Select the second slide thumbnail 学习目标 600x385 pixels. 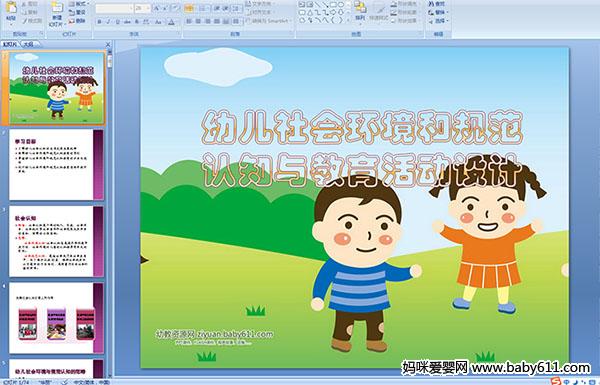pyautogui.click(x=56, y=165)
